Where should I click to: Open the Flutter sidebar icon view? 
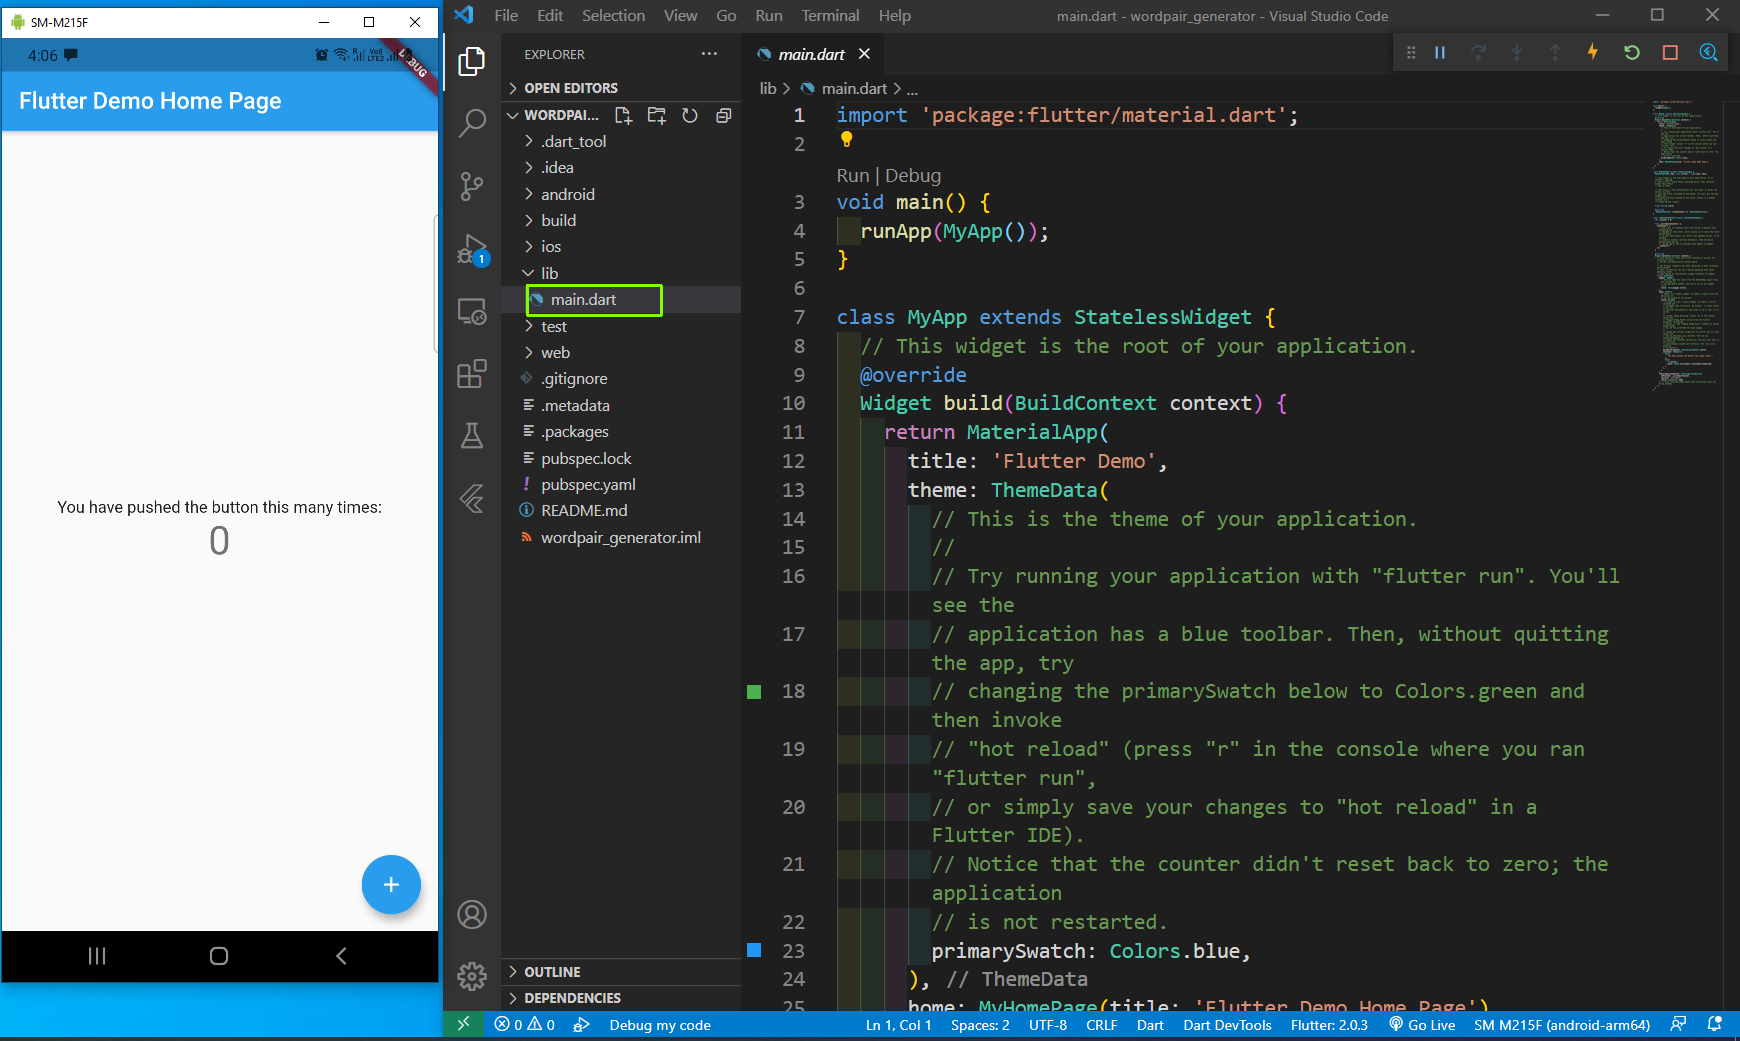coord(471,497)
